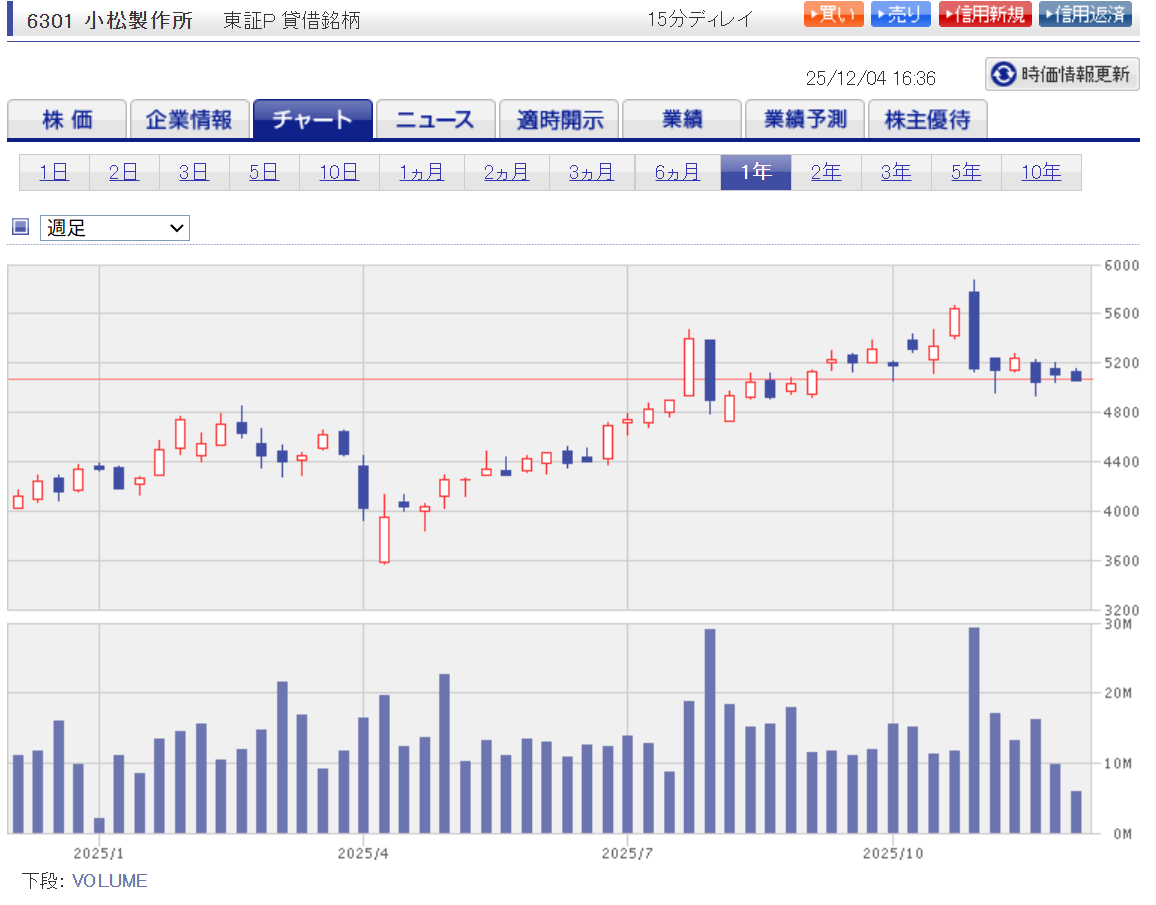Click the small blue square icon beside 週足

click(x=20, y=227)
